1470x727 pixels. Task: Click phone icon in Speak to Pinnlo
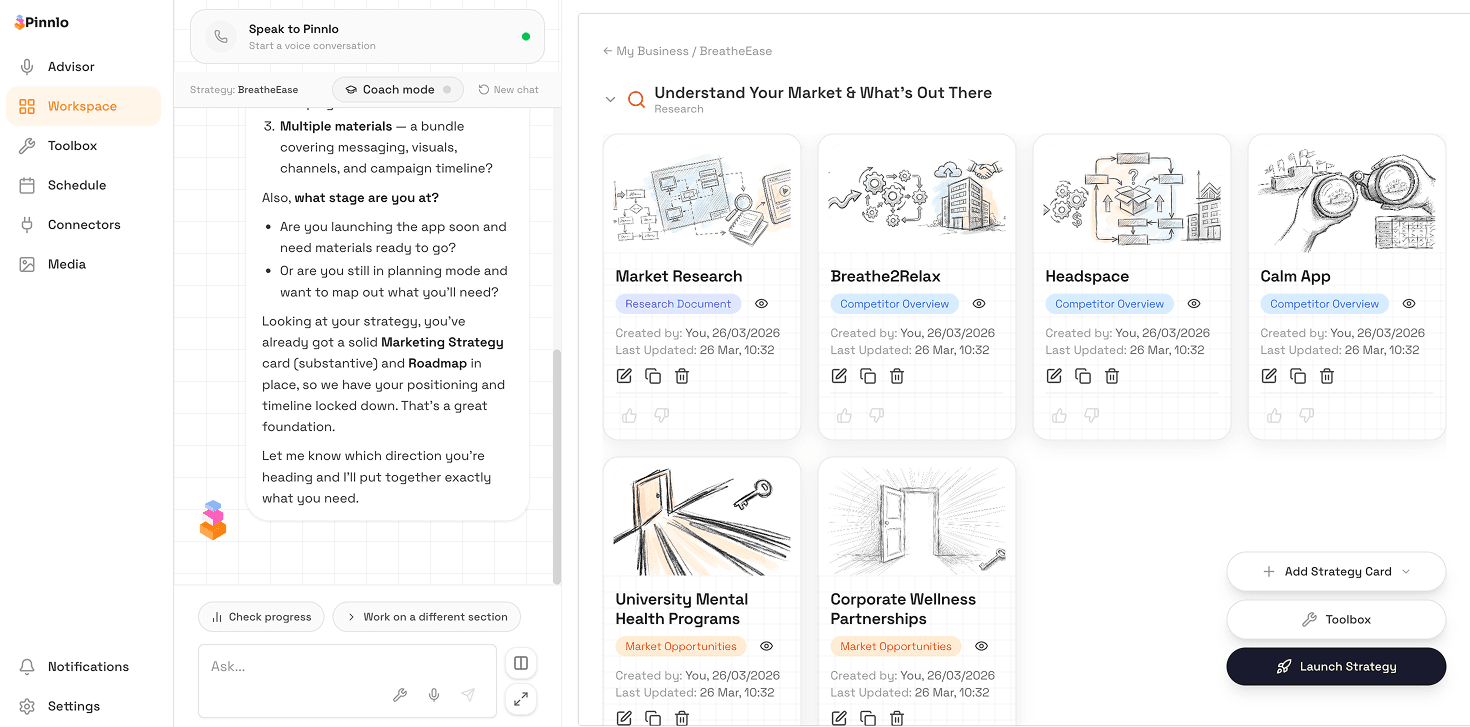[220, 37]
